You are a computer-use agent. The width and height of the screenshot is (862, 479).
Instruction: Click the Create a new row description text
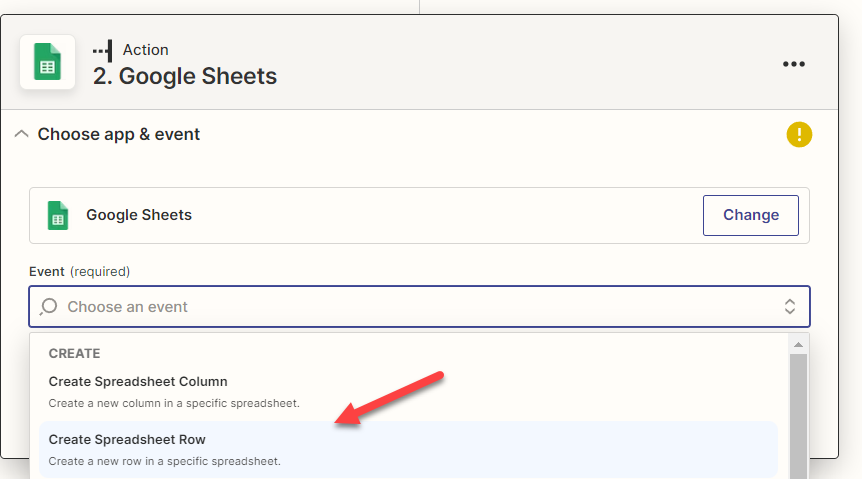[164, 461]
